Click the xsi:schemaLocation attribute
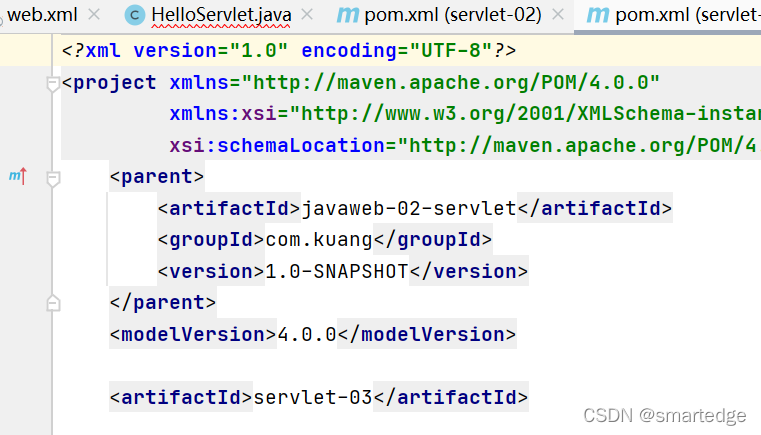Screen dimensions: 761x435 (x=277, y=146)
